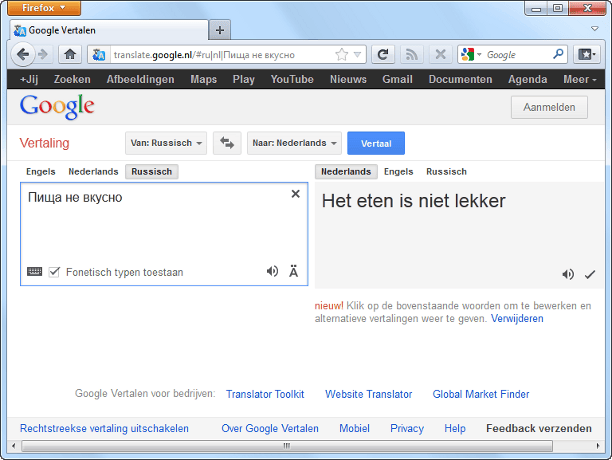Open the Website Translator link

pyautogui.click(x=368, y=394)
